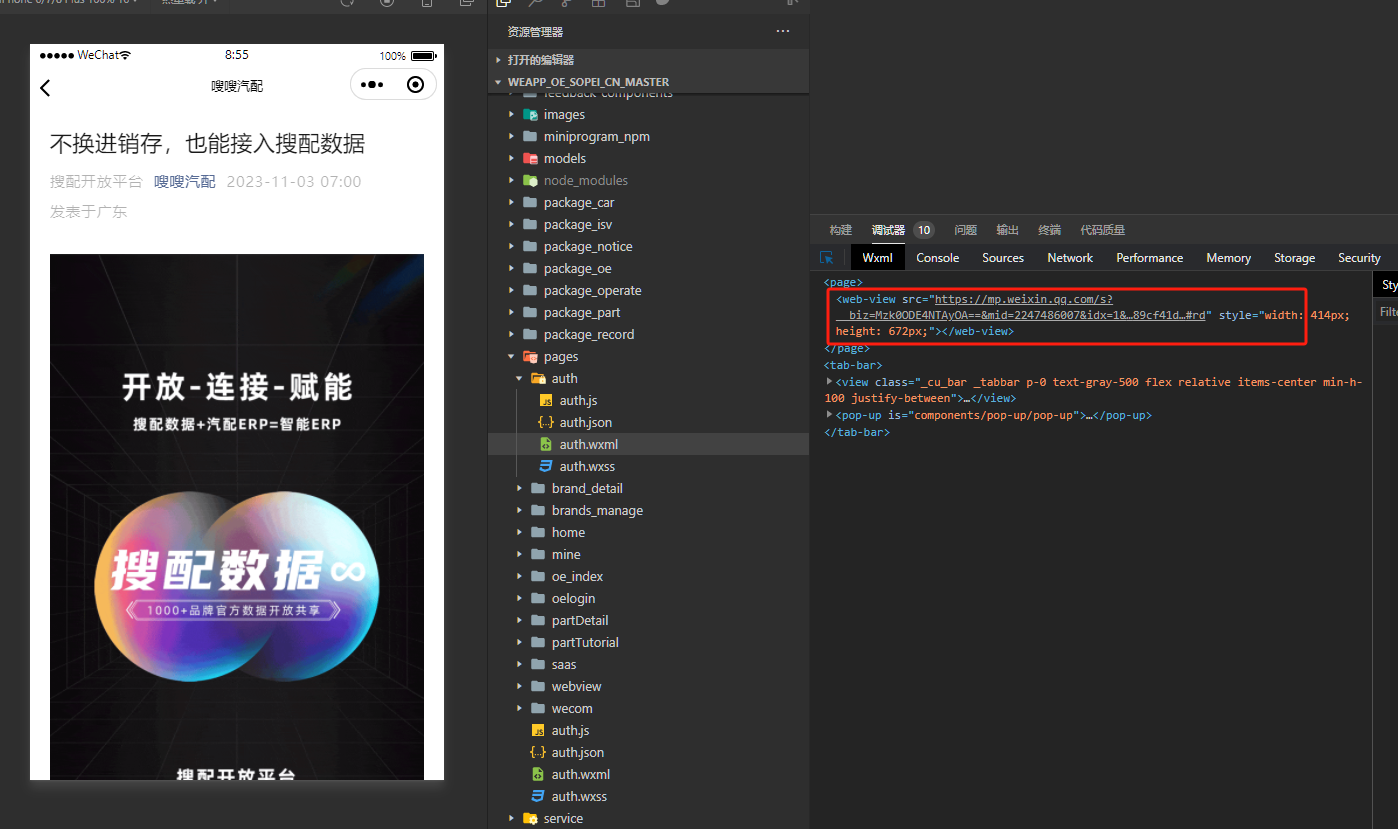Click the JS icon of auth.js inside the auth folder

click(546, 401)
